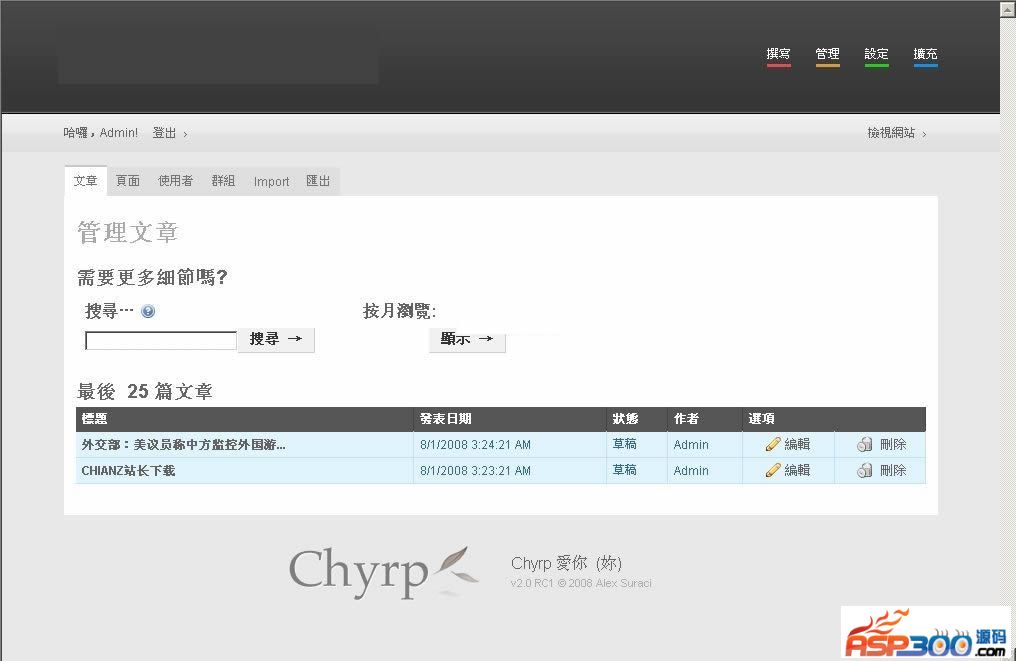Click Admin author in the 外交部 row
The image size is (1016, 661).
[x=691, y=445]
